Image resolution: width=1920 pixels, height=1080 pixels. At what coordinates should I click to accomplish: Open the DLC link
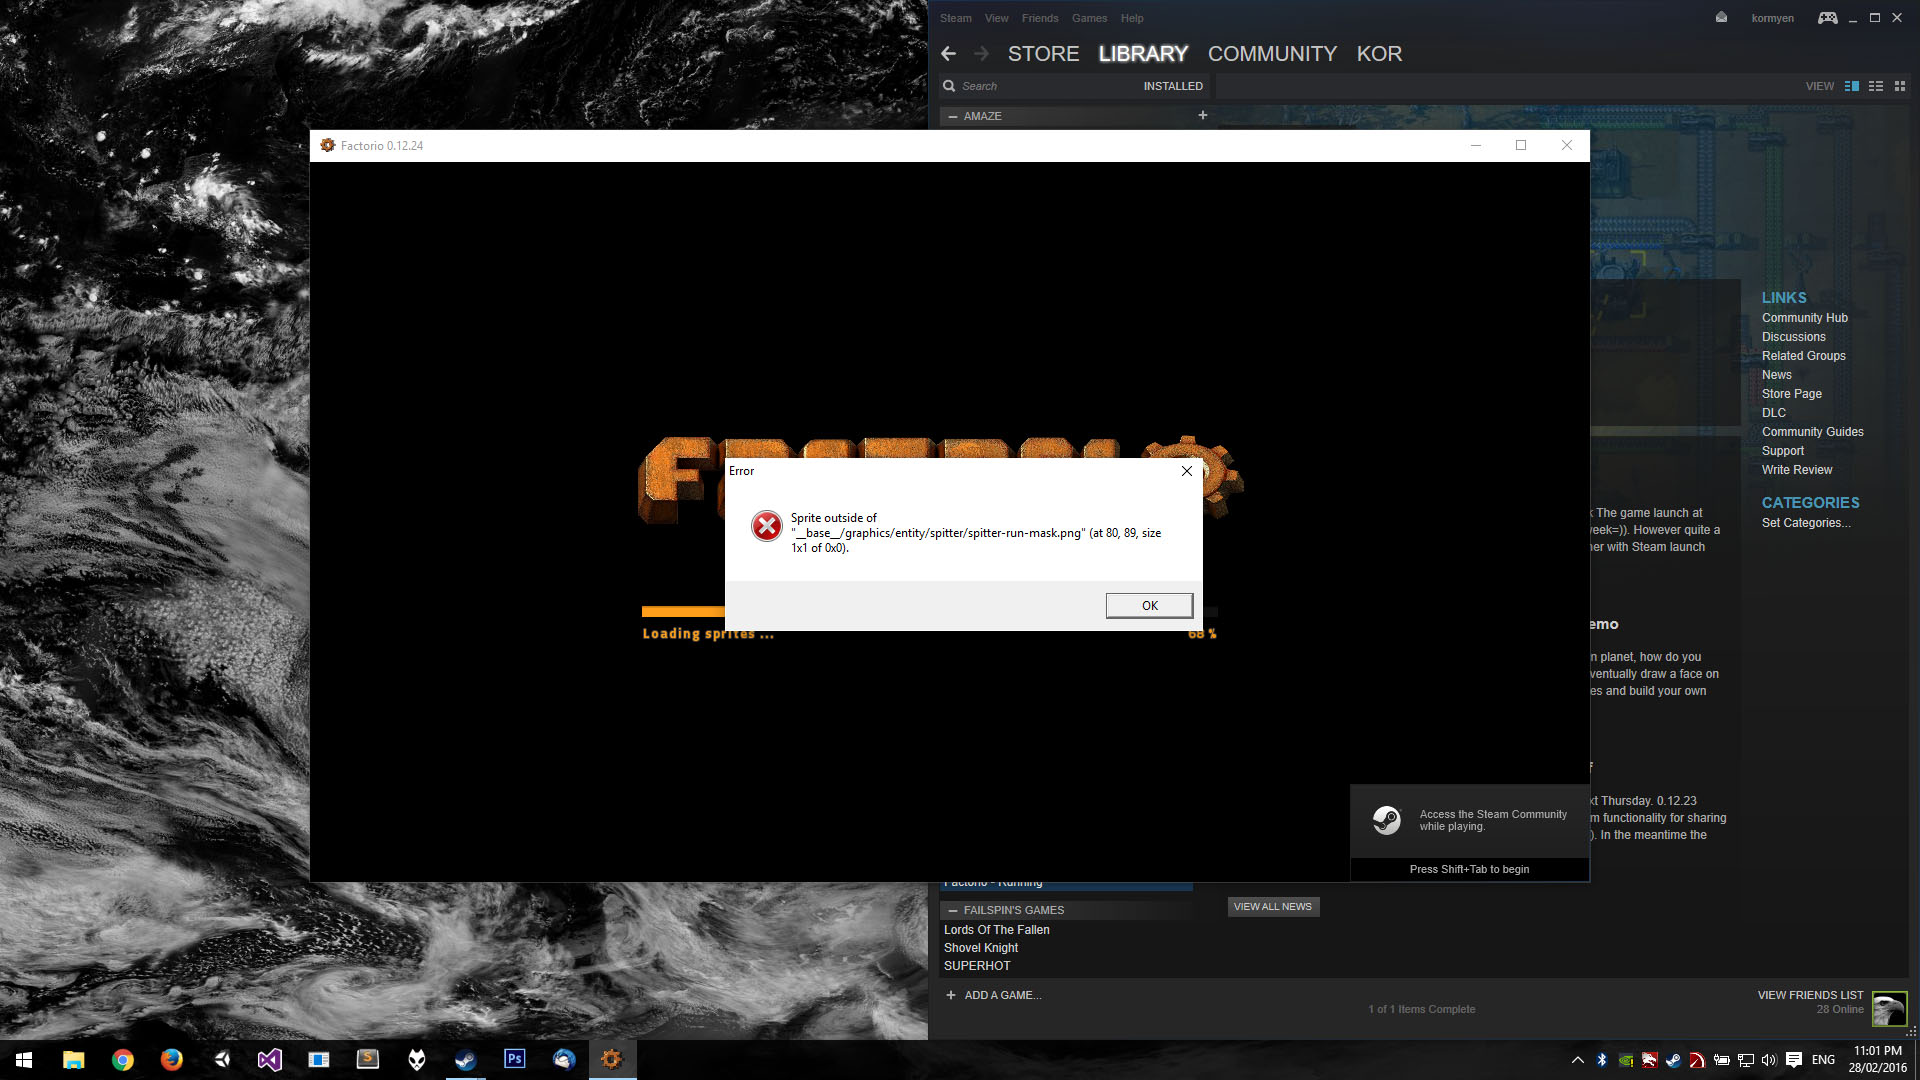(1773, 413)
